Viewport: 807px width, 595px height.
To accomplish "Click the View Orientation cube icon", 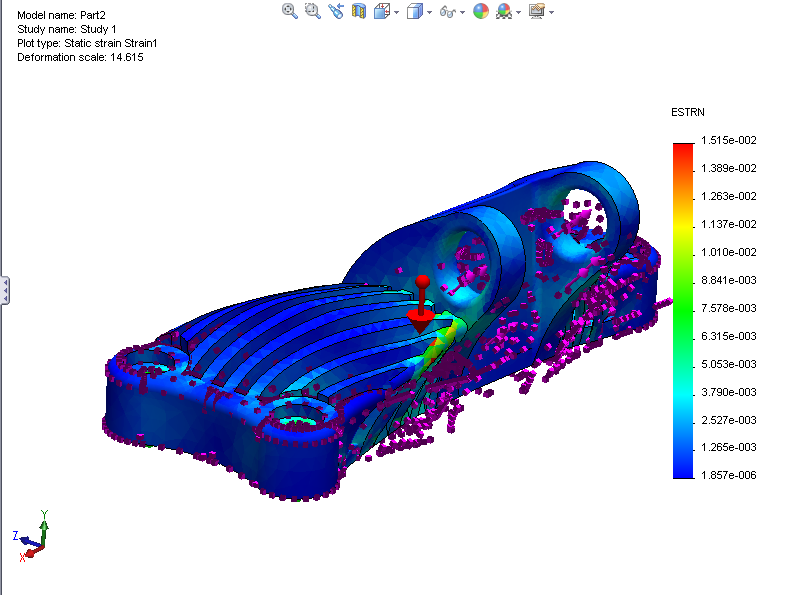I will [384, 11].
